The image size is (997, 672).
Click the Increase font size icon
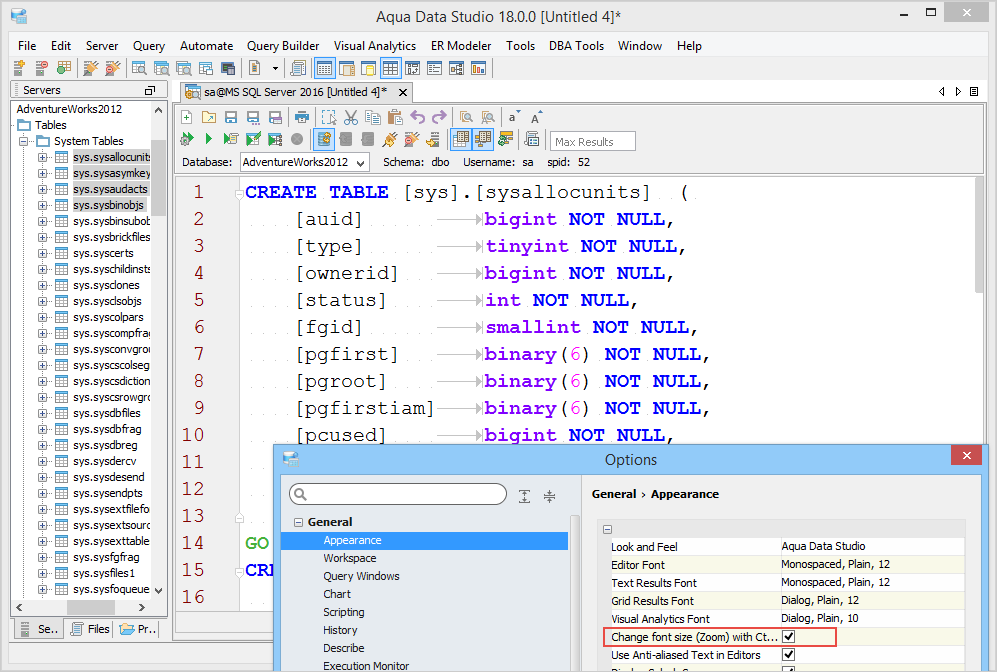tap(536, 117)
